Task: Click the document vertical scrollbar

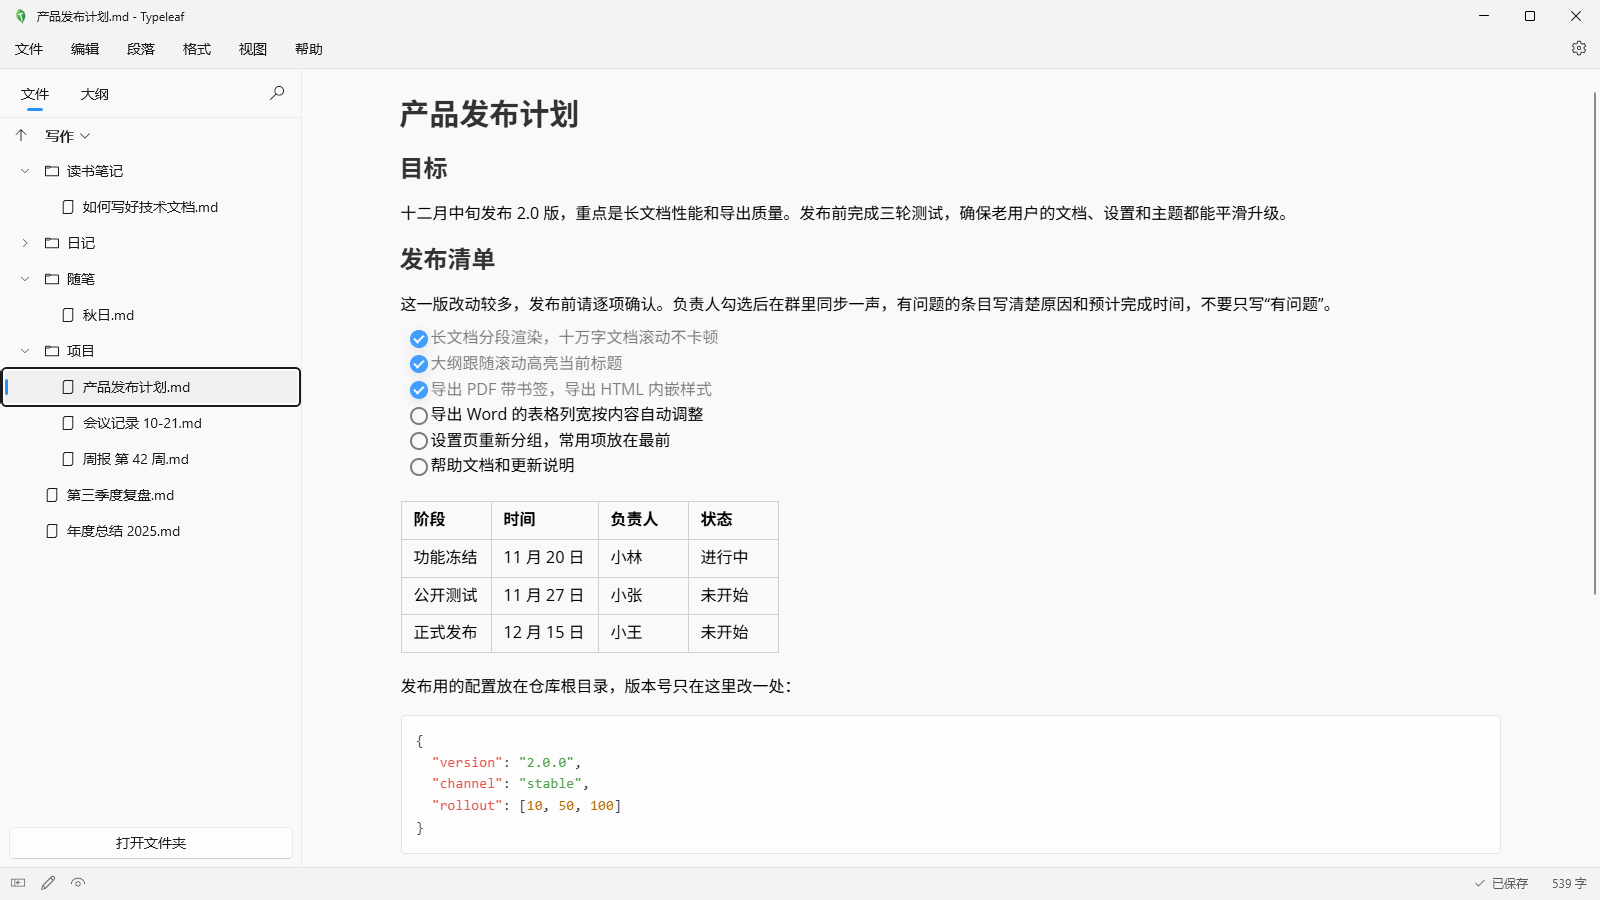Action: (x=1594, y=343)
